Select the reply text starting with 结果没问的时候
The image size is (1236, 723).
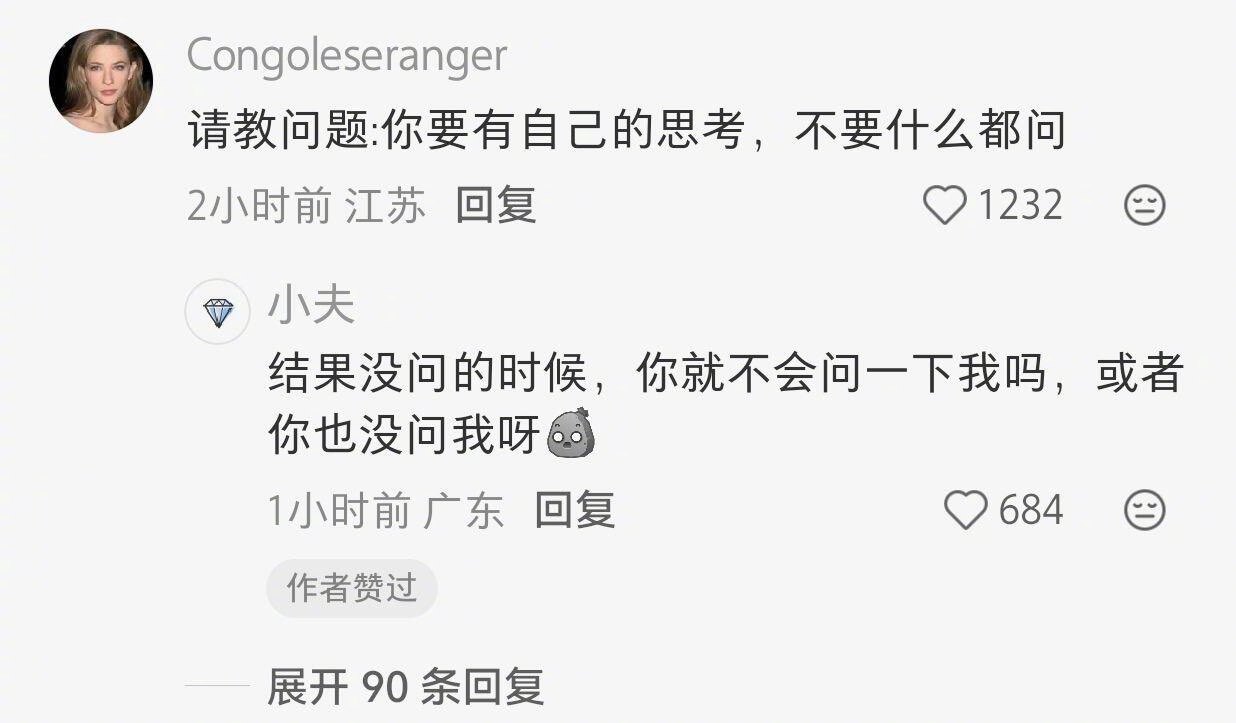(726, 405)
